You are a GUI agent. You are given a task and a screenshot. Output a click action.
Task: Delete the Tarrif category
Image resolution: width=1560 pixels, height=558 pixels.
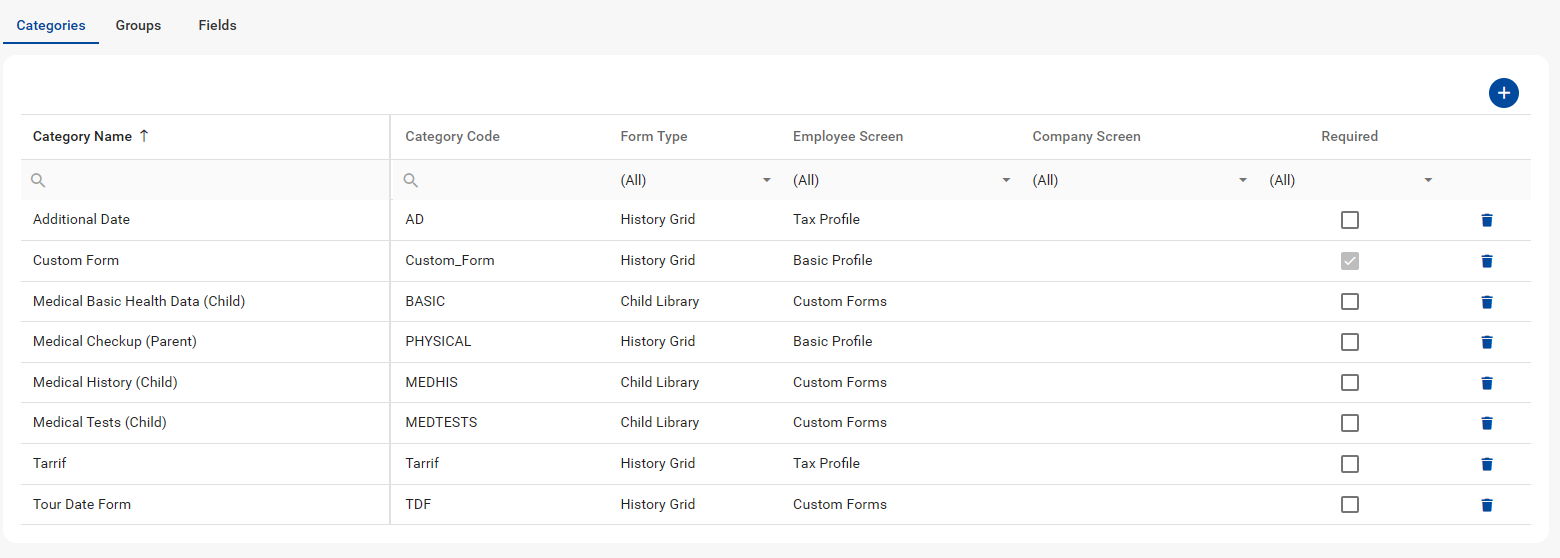1486,464
